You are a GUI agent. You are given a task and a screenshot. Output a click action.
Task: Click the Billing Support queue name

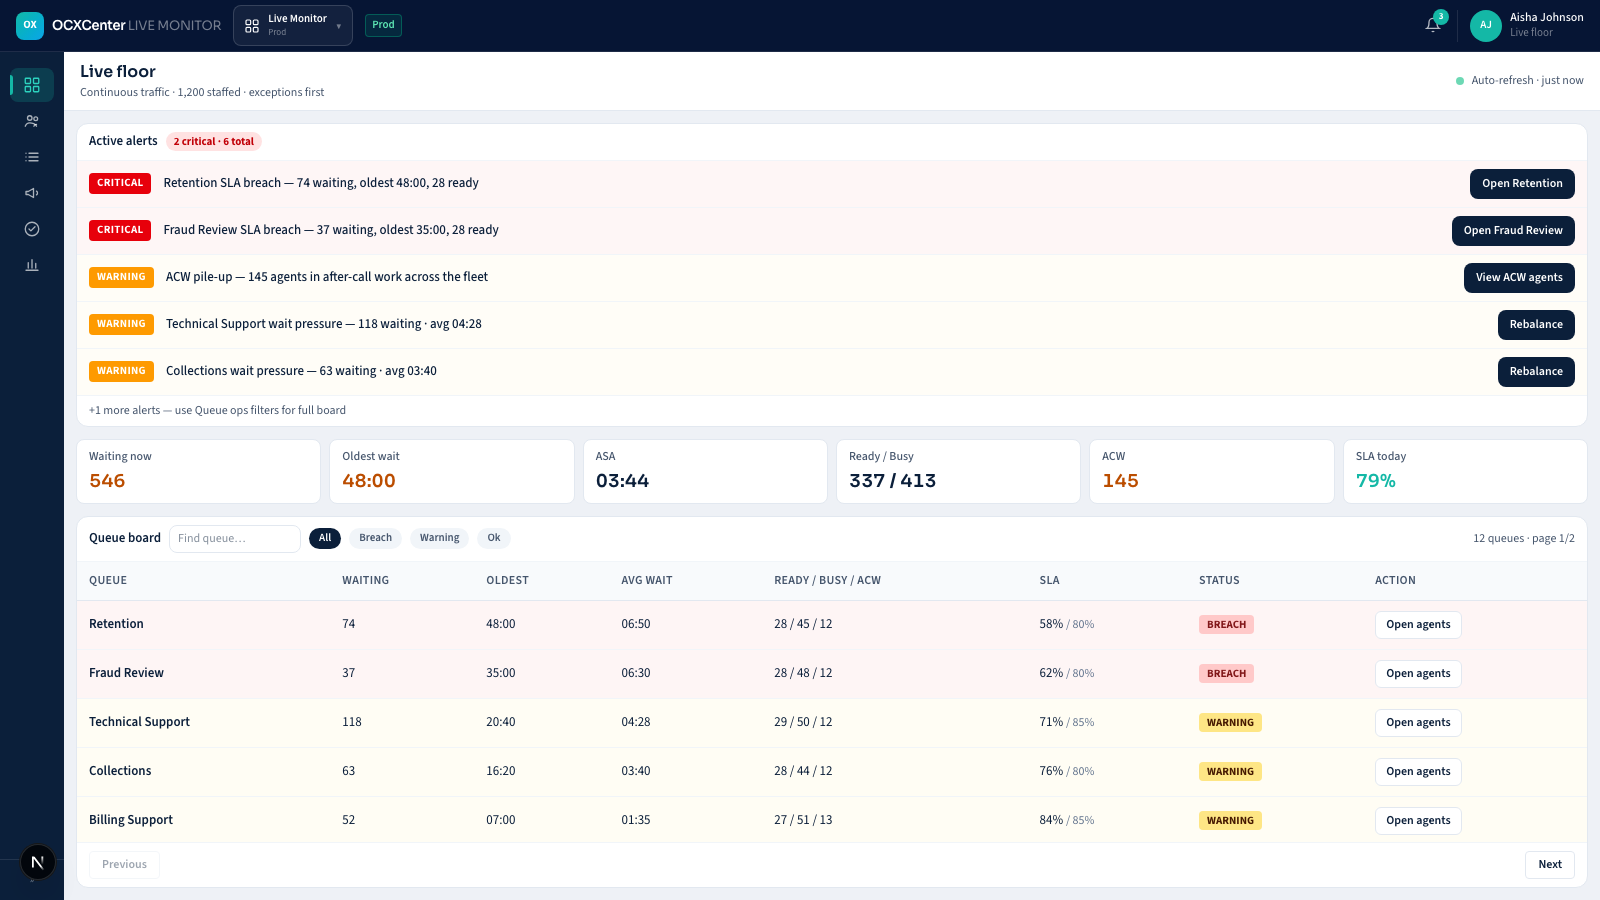coord(131,820)
